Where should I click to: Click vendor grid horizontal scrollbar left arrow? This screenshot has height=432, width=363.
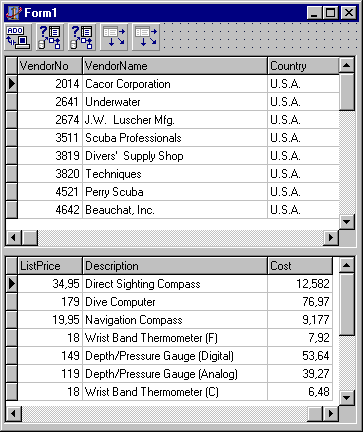pyautogui.click(x=14, y=238)
